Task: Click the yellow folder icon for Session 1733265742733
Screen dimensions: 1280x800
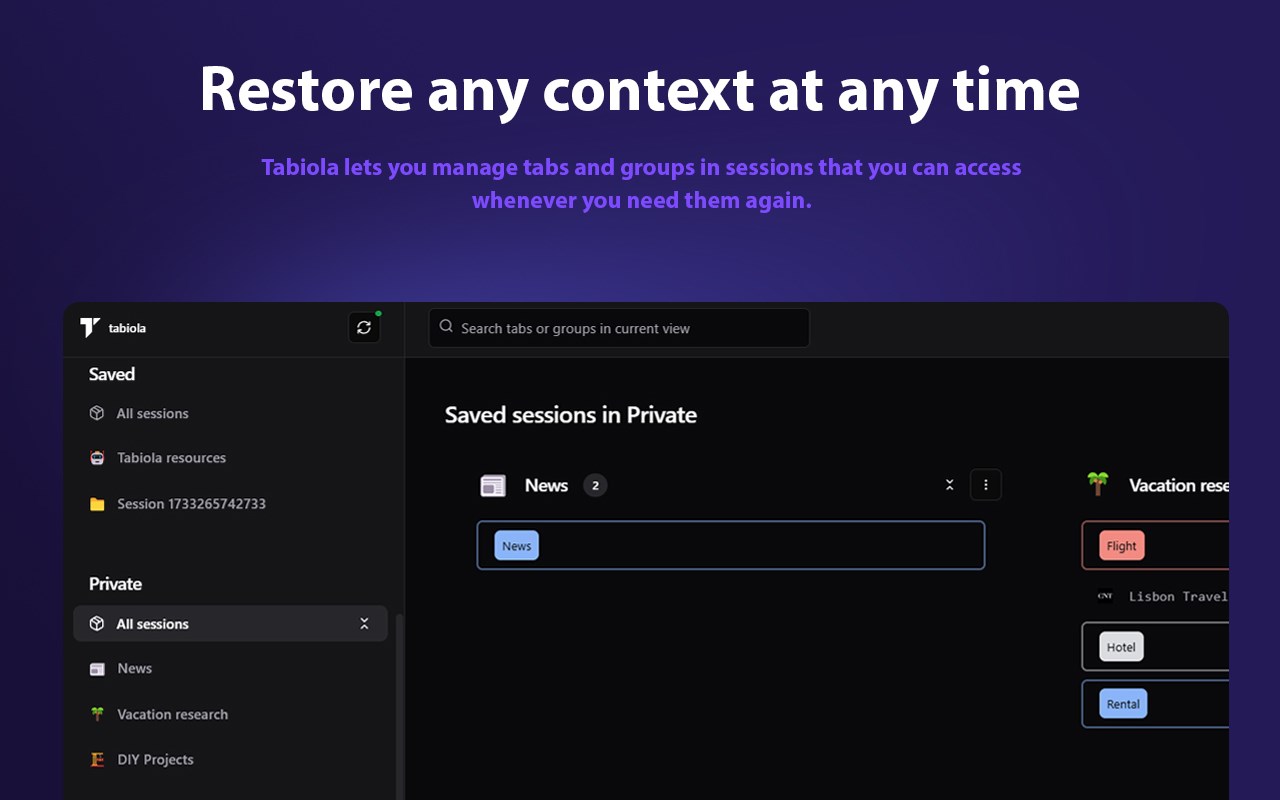Action: coord(97,504)
